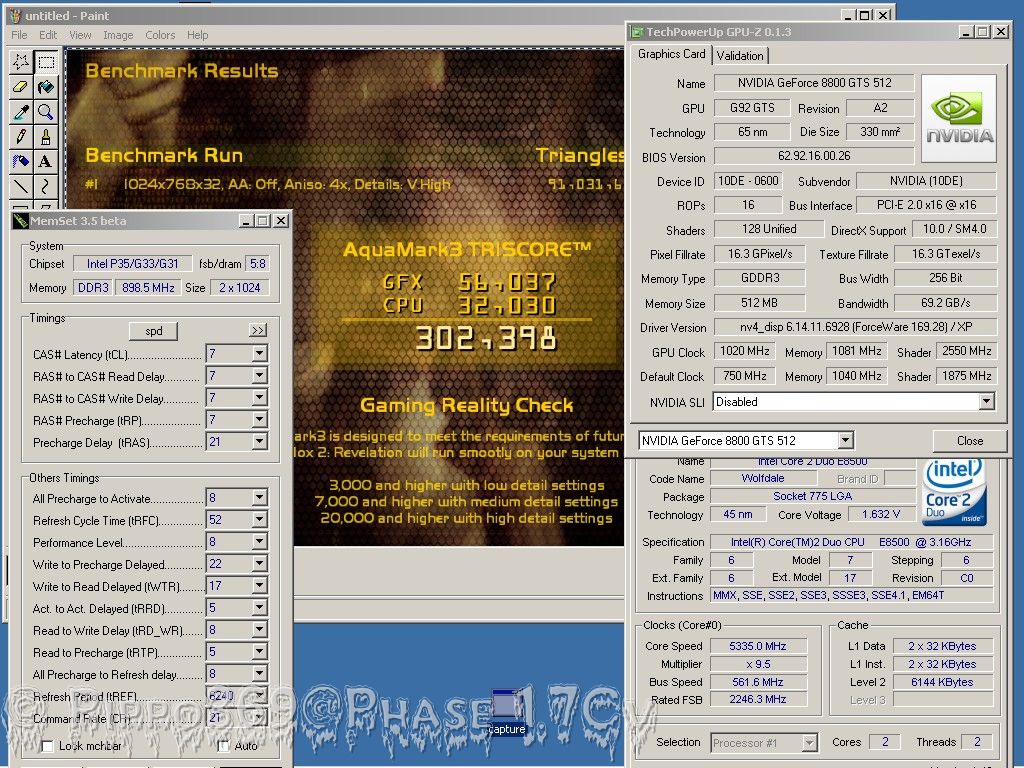Open the Write to Precharge Delayed dropdown
The height and width of the screenshot is (768, 1024).
(259, 564)
